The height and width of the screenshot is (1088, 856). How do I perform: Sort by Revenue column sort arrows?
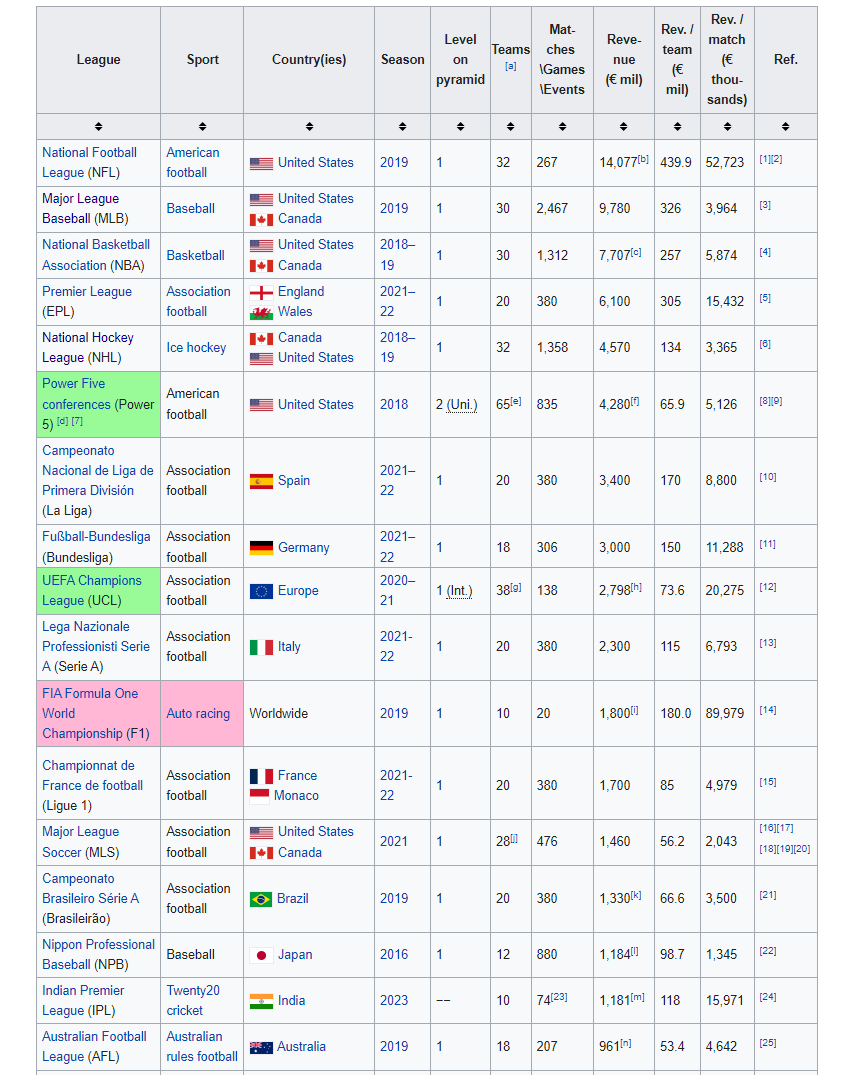pos(624,126)
